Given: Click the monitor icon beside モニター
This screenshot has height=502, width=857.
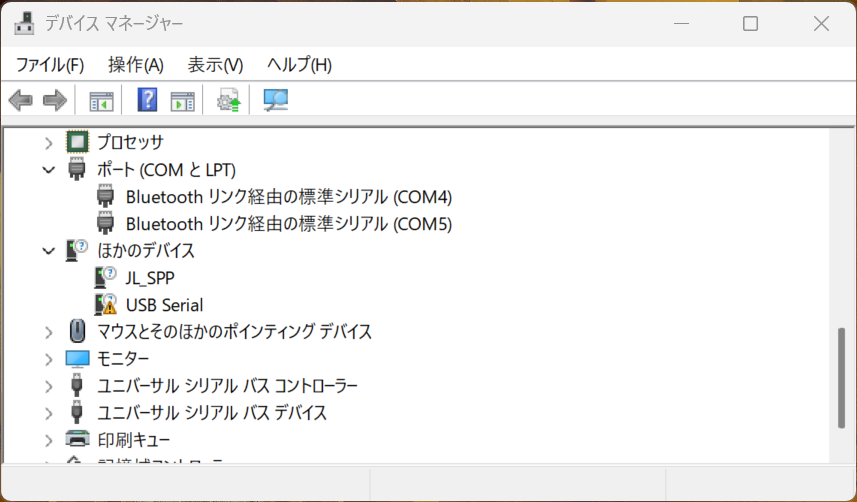Looking at the screenshot, I should click(77, 359).
